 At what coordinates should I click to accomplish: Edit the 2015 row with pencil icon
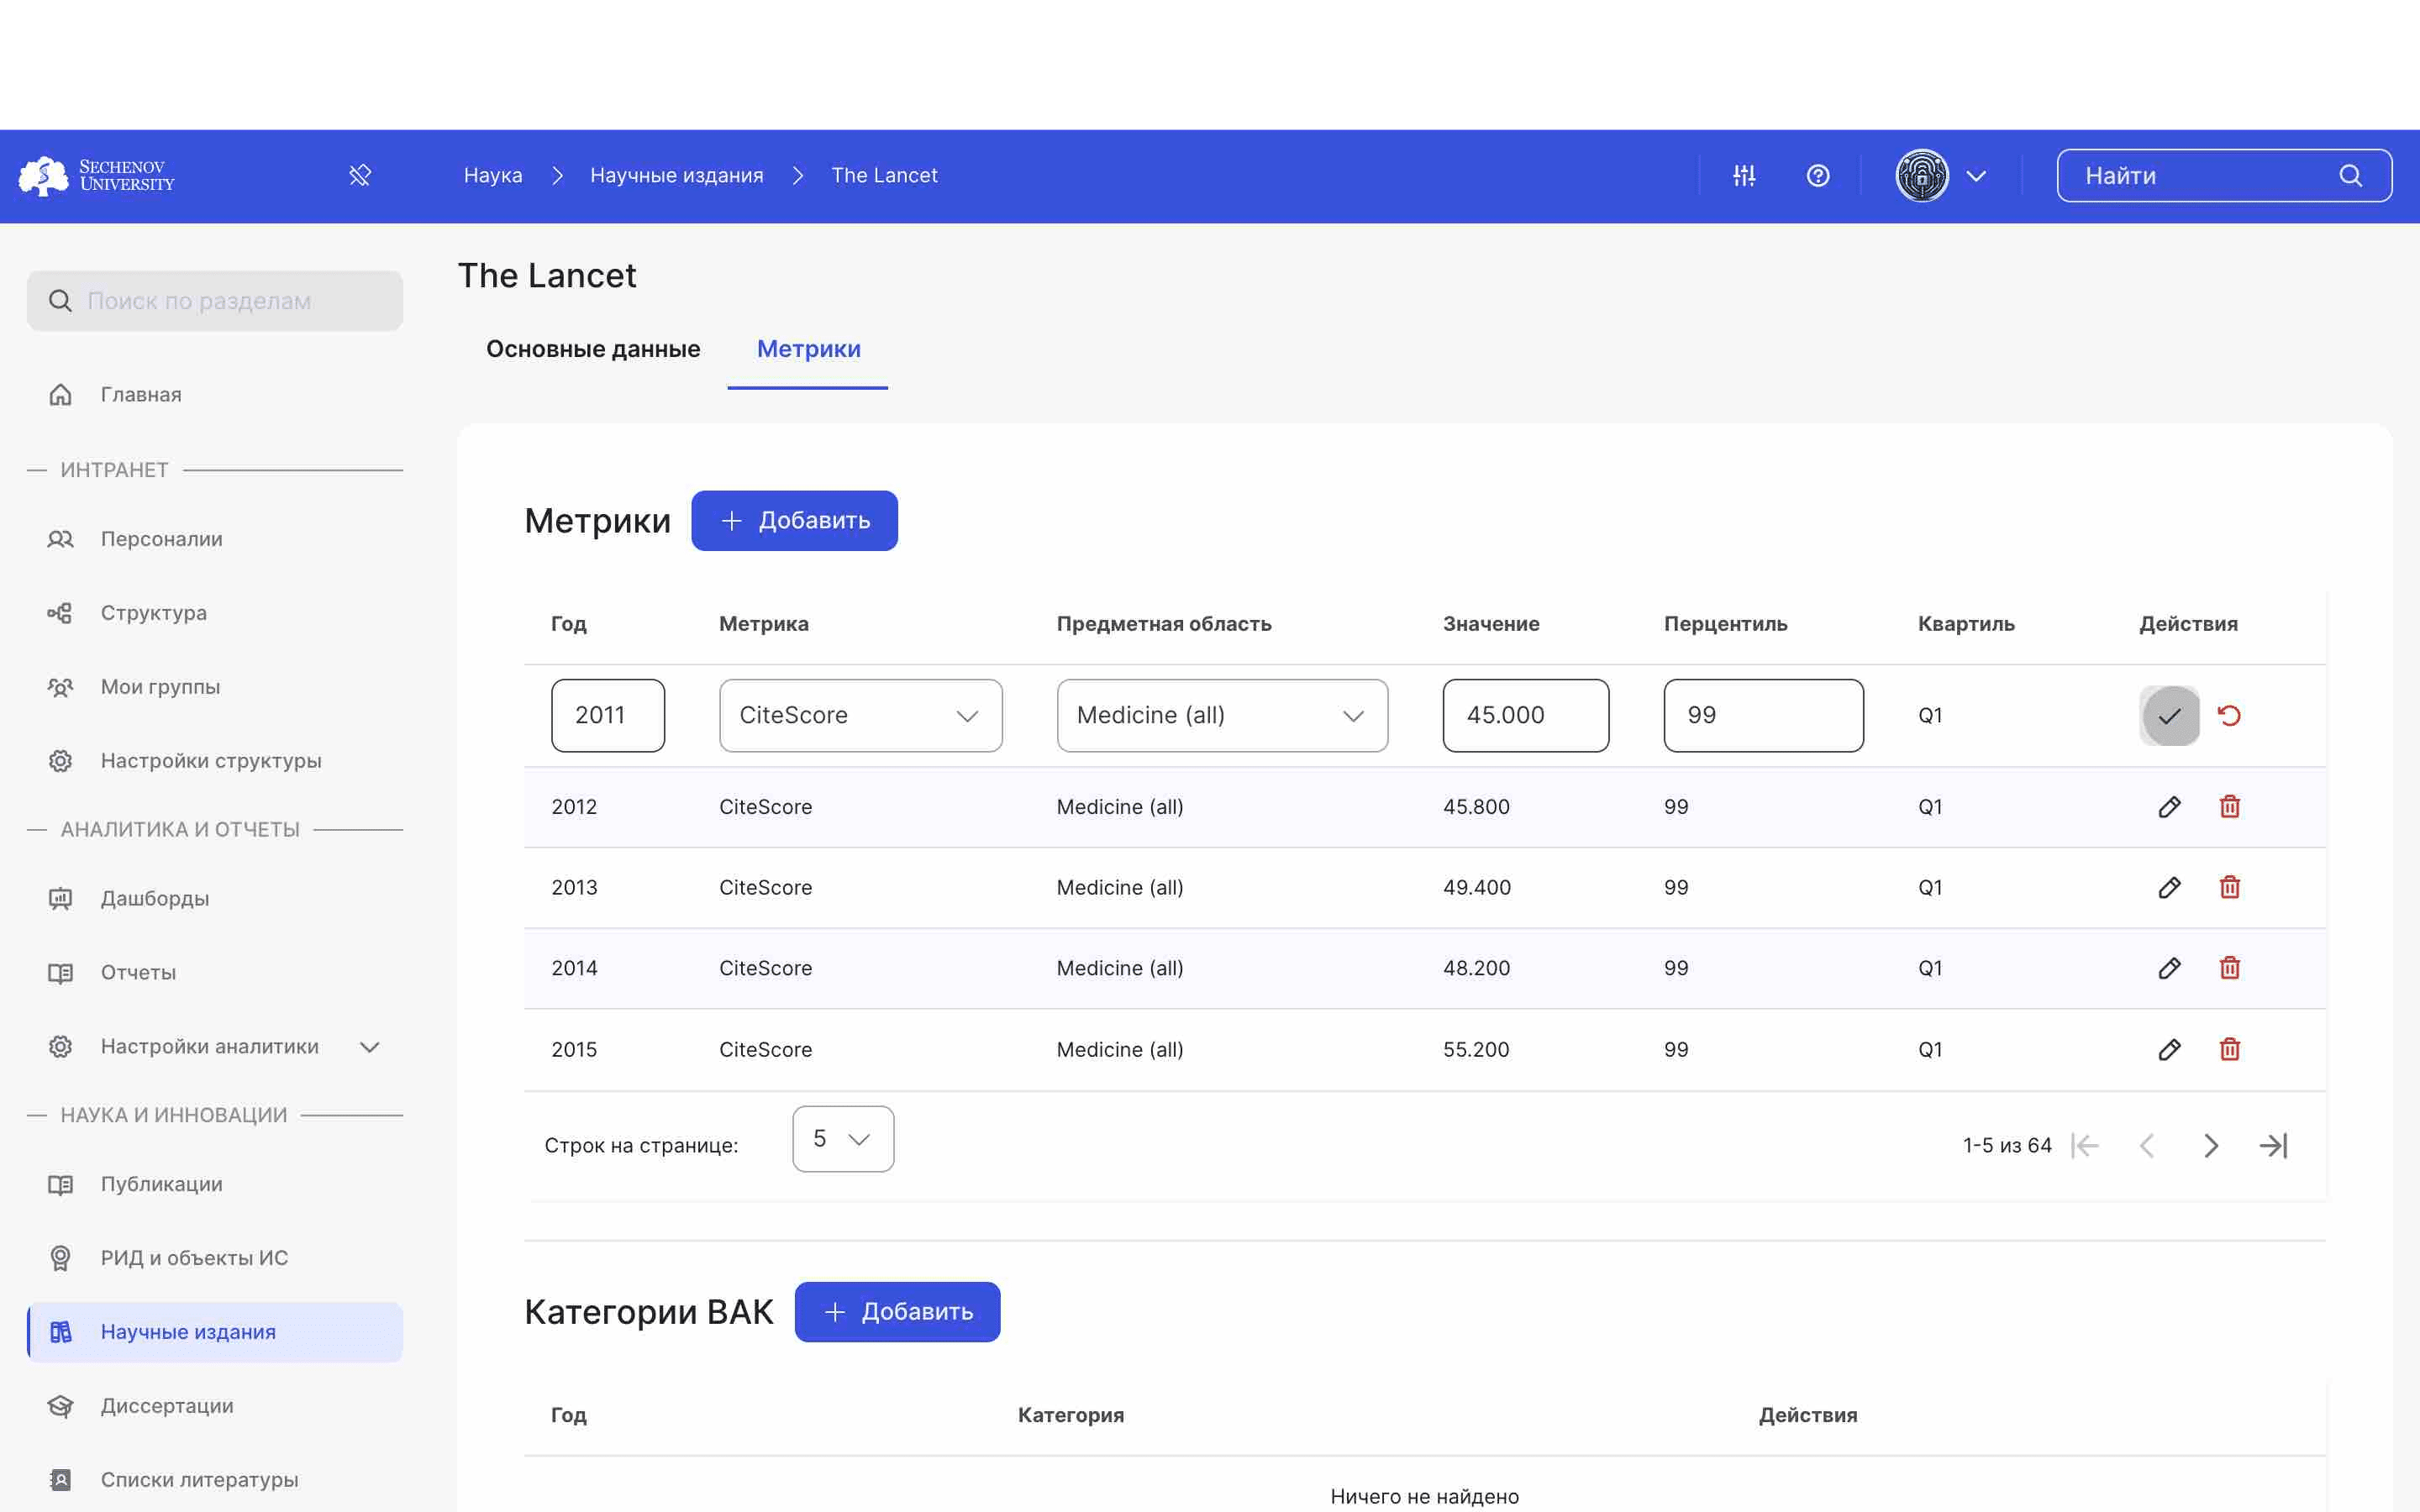(x=2169, y=1050)
